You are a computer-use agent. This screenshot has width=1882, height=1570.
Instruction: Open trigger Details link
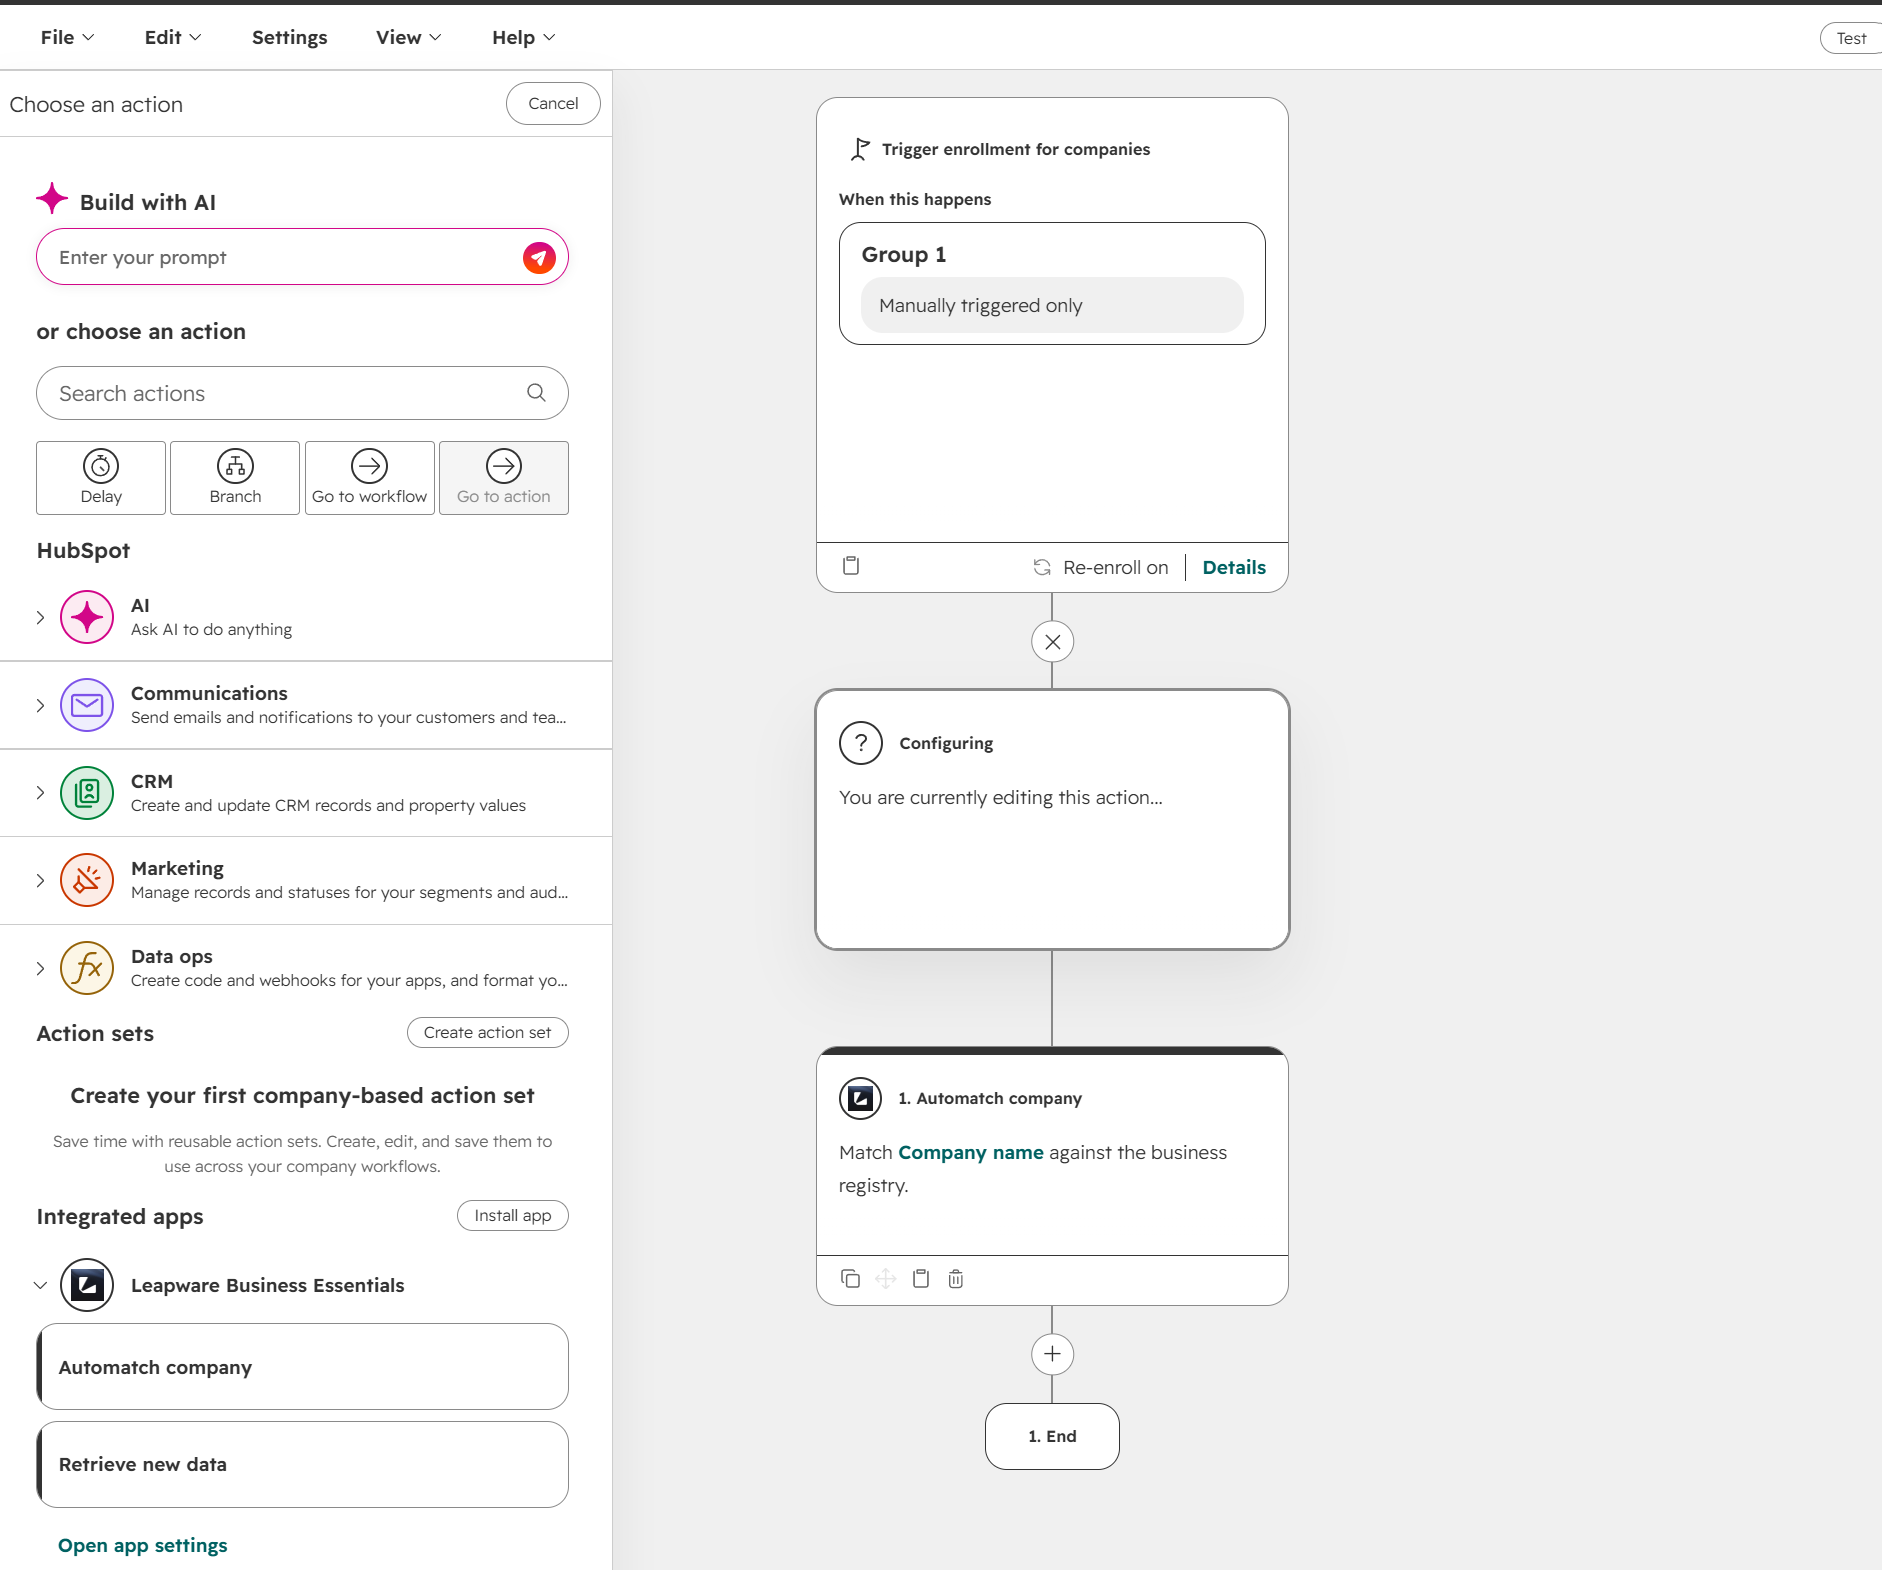(x=1234, y=567)
